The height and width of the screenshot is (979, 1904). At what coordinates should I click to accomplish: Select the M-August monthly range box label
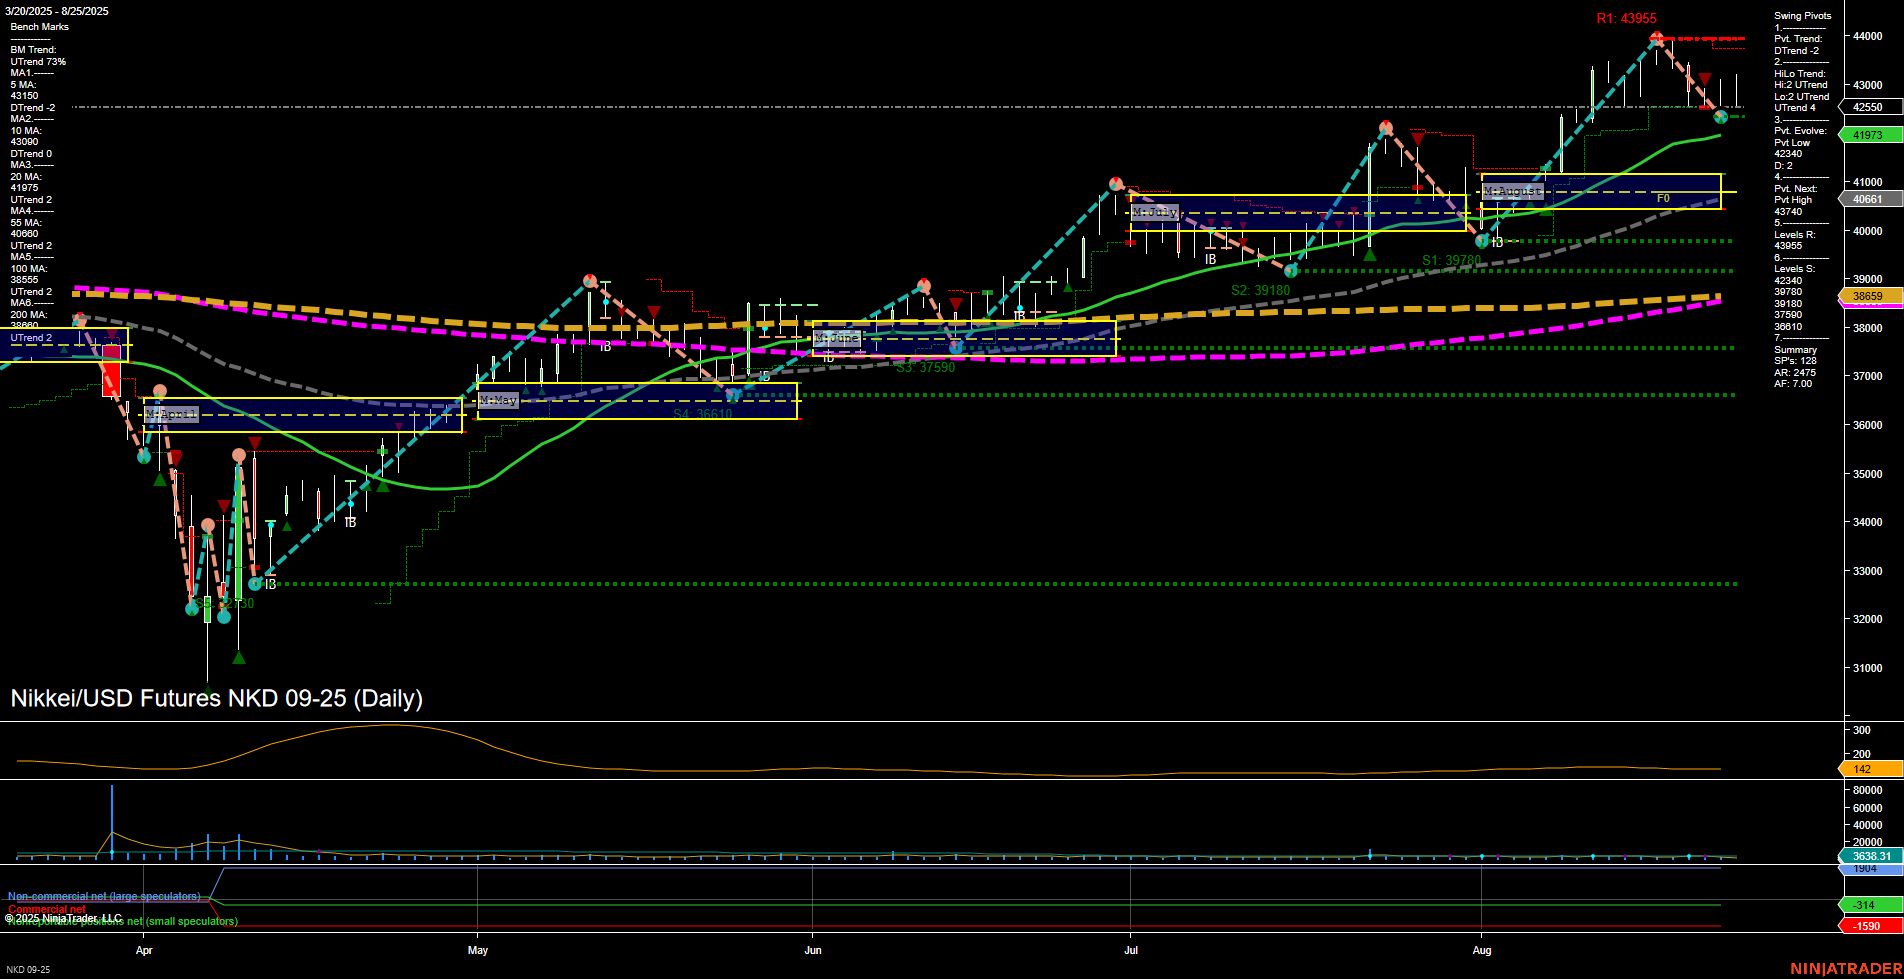tap(1512, 189)
